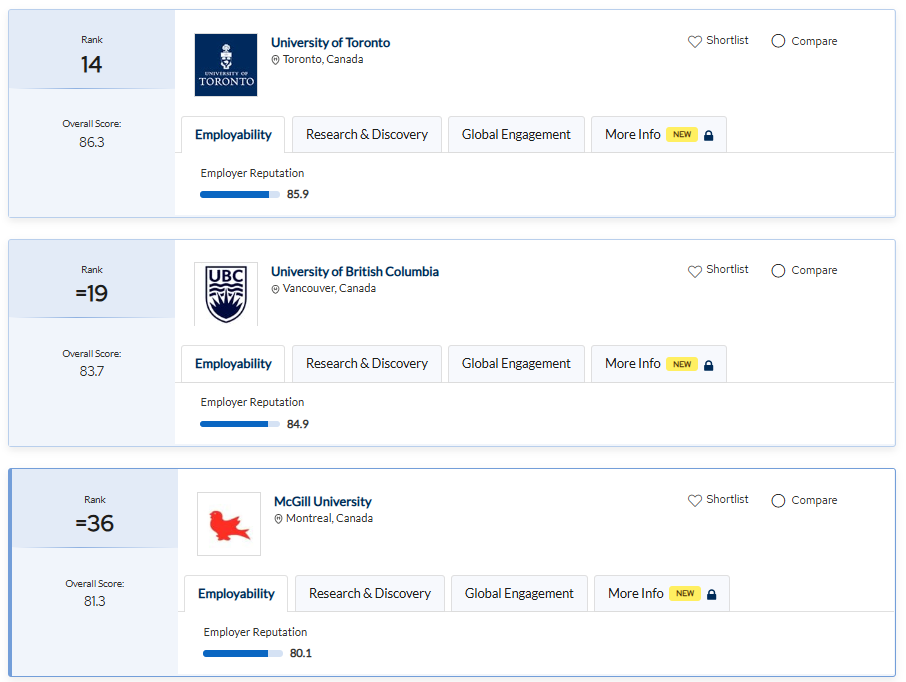906x682 pixels.
Task: Switch to McGill Research & Discovery tab
Action: point(370,594)
